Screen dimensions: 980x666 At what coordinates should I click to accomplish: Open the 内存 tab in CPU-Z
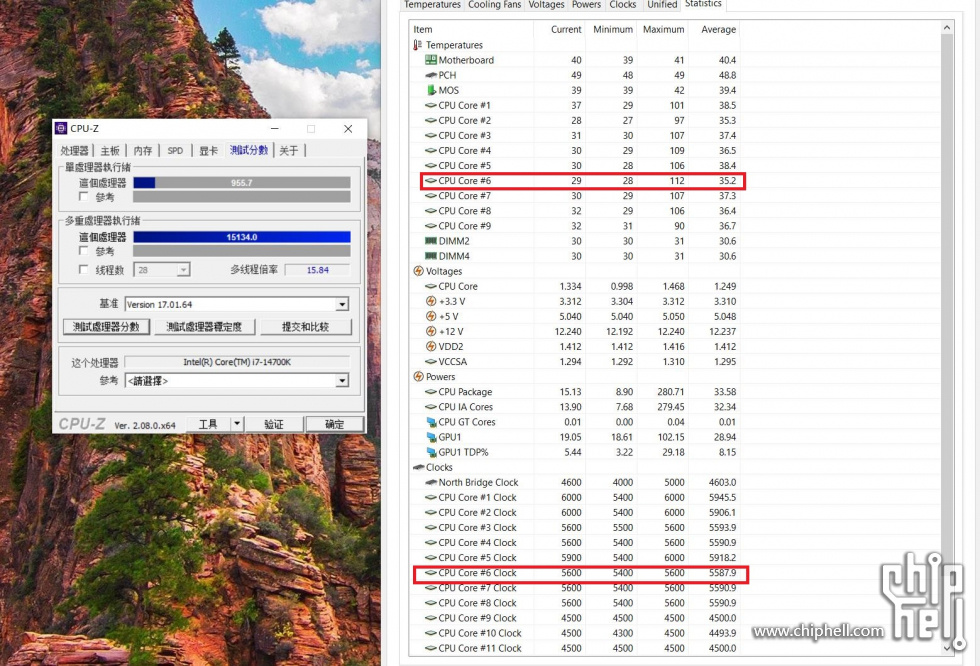[x=143, y=150]
